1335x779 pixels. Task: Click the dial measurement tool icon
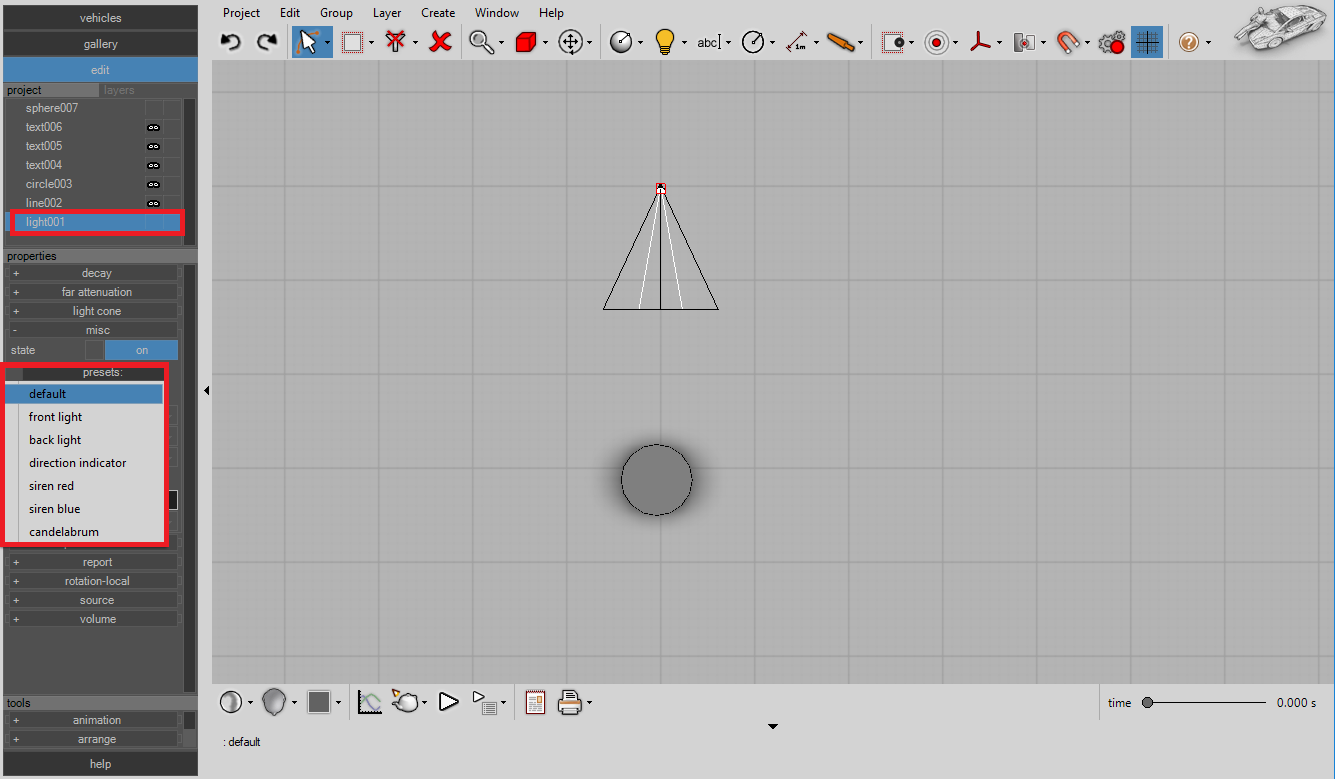tap(754, 42)
